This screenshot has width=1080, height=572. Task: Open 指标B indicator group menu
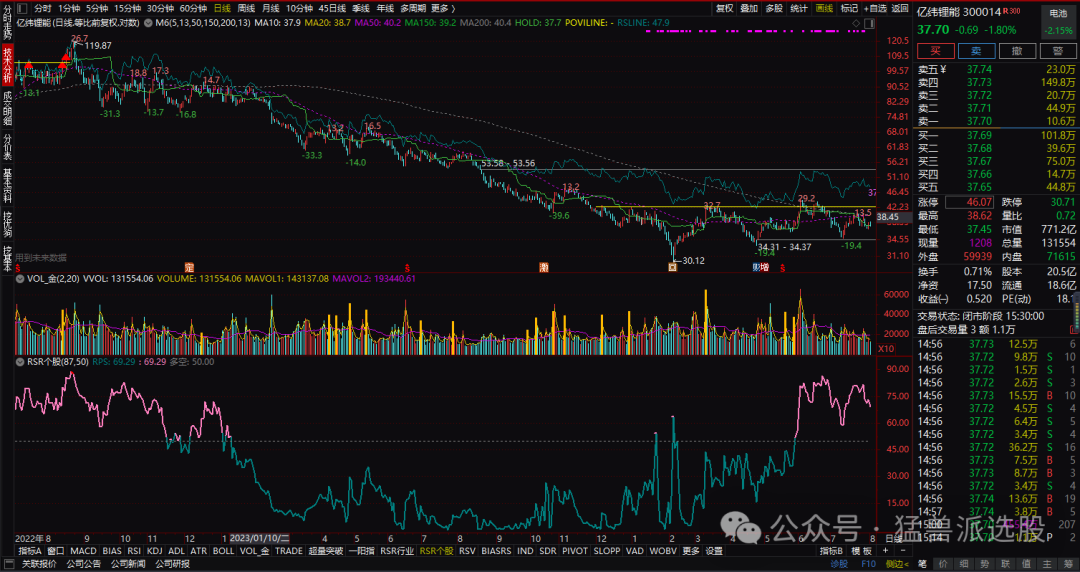pos(831,551)
